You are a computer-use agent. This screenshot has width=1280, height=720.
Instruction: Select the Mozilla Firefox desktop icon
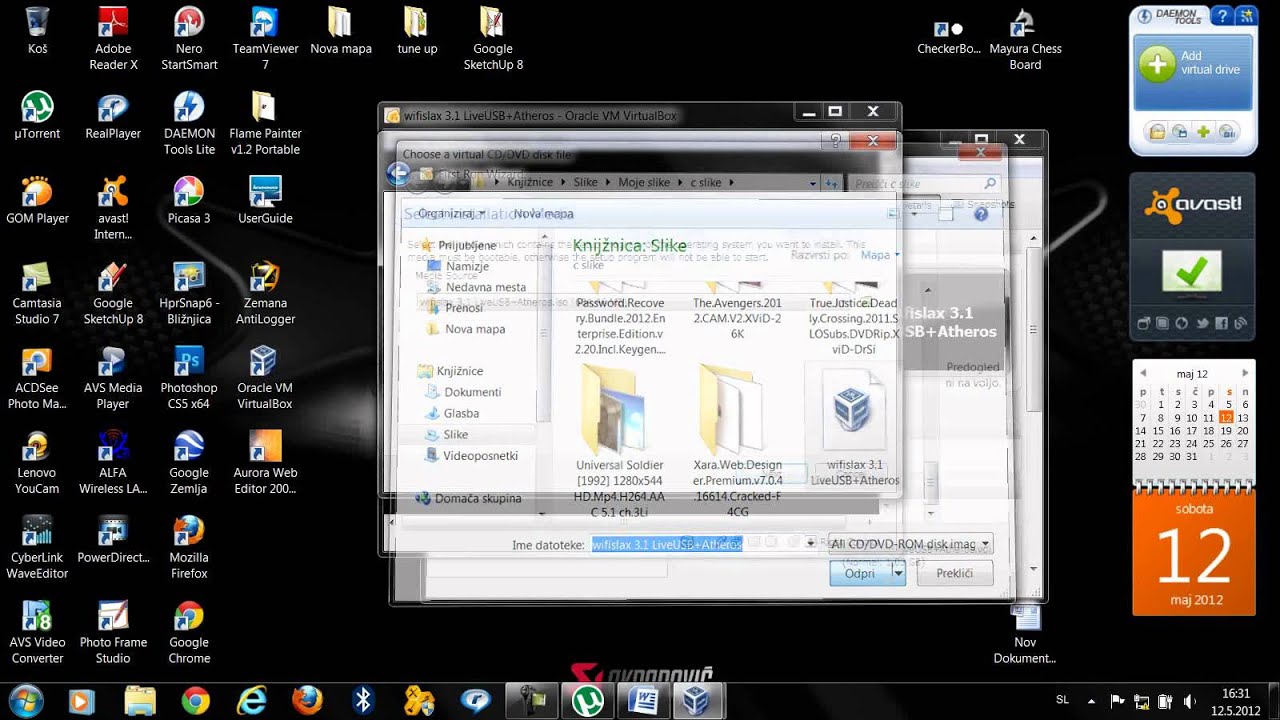189,547
